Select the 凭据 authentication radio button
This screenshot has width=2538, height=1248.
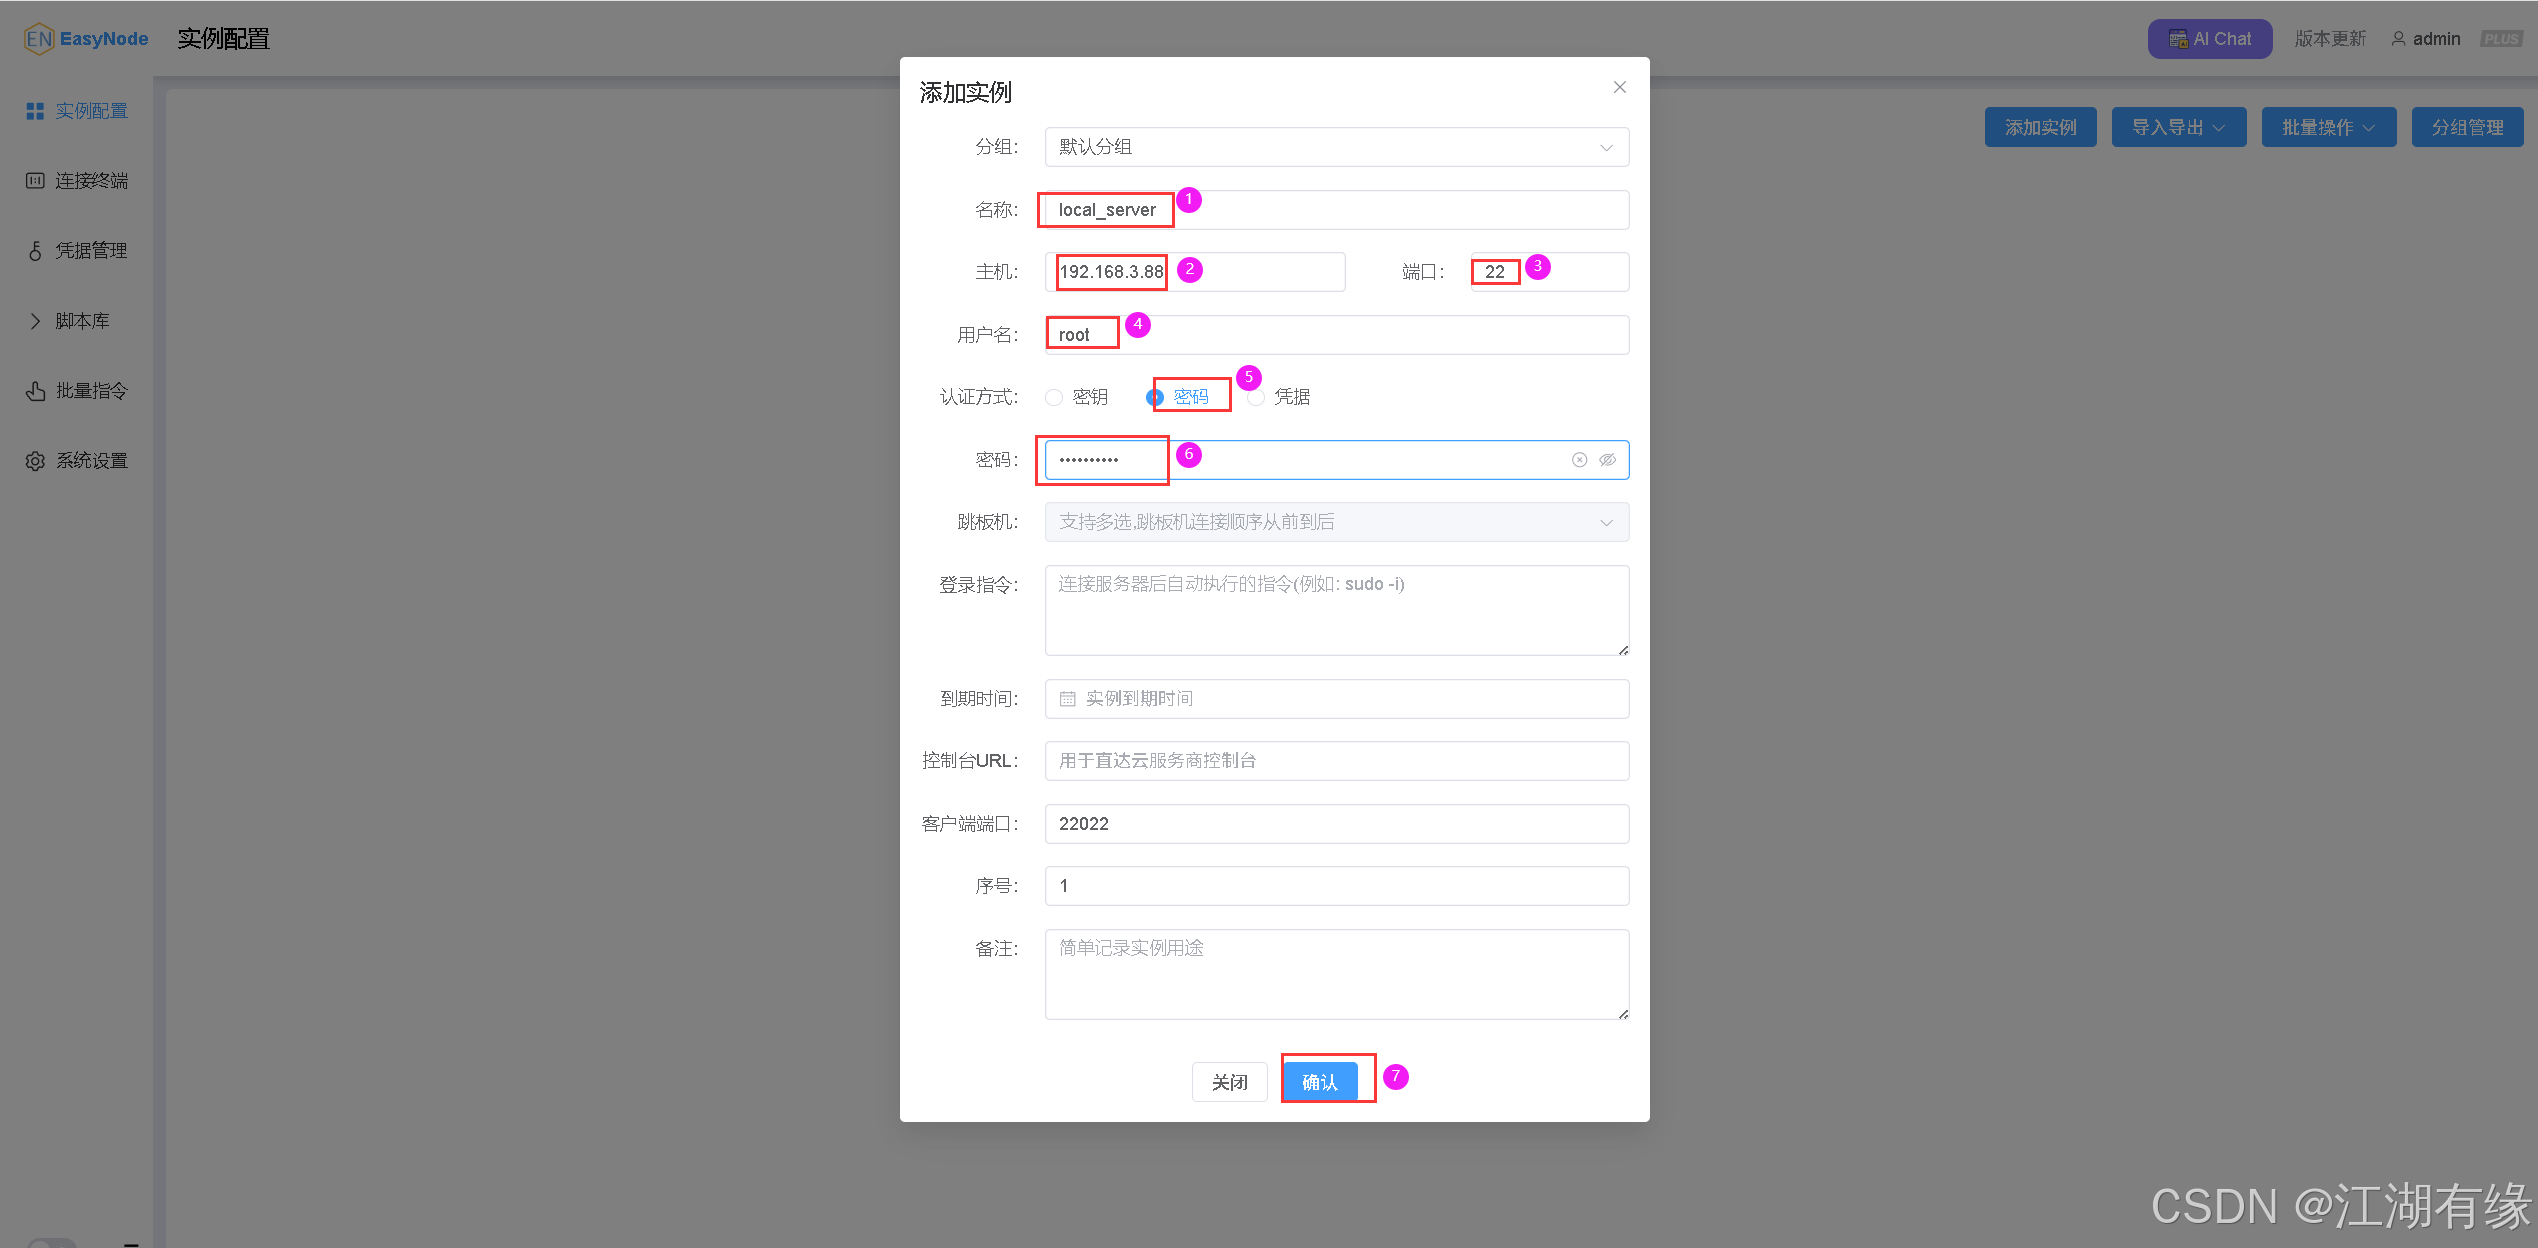point(1257,398)
